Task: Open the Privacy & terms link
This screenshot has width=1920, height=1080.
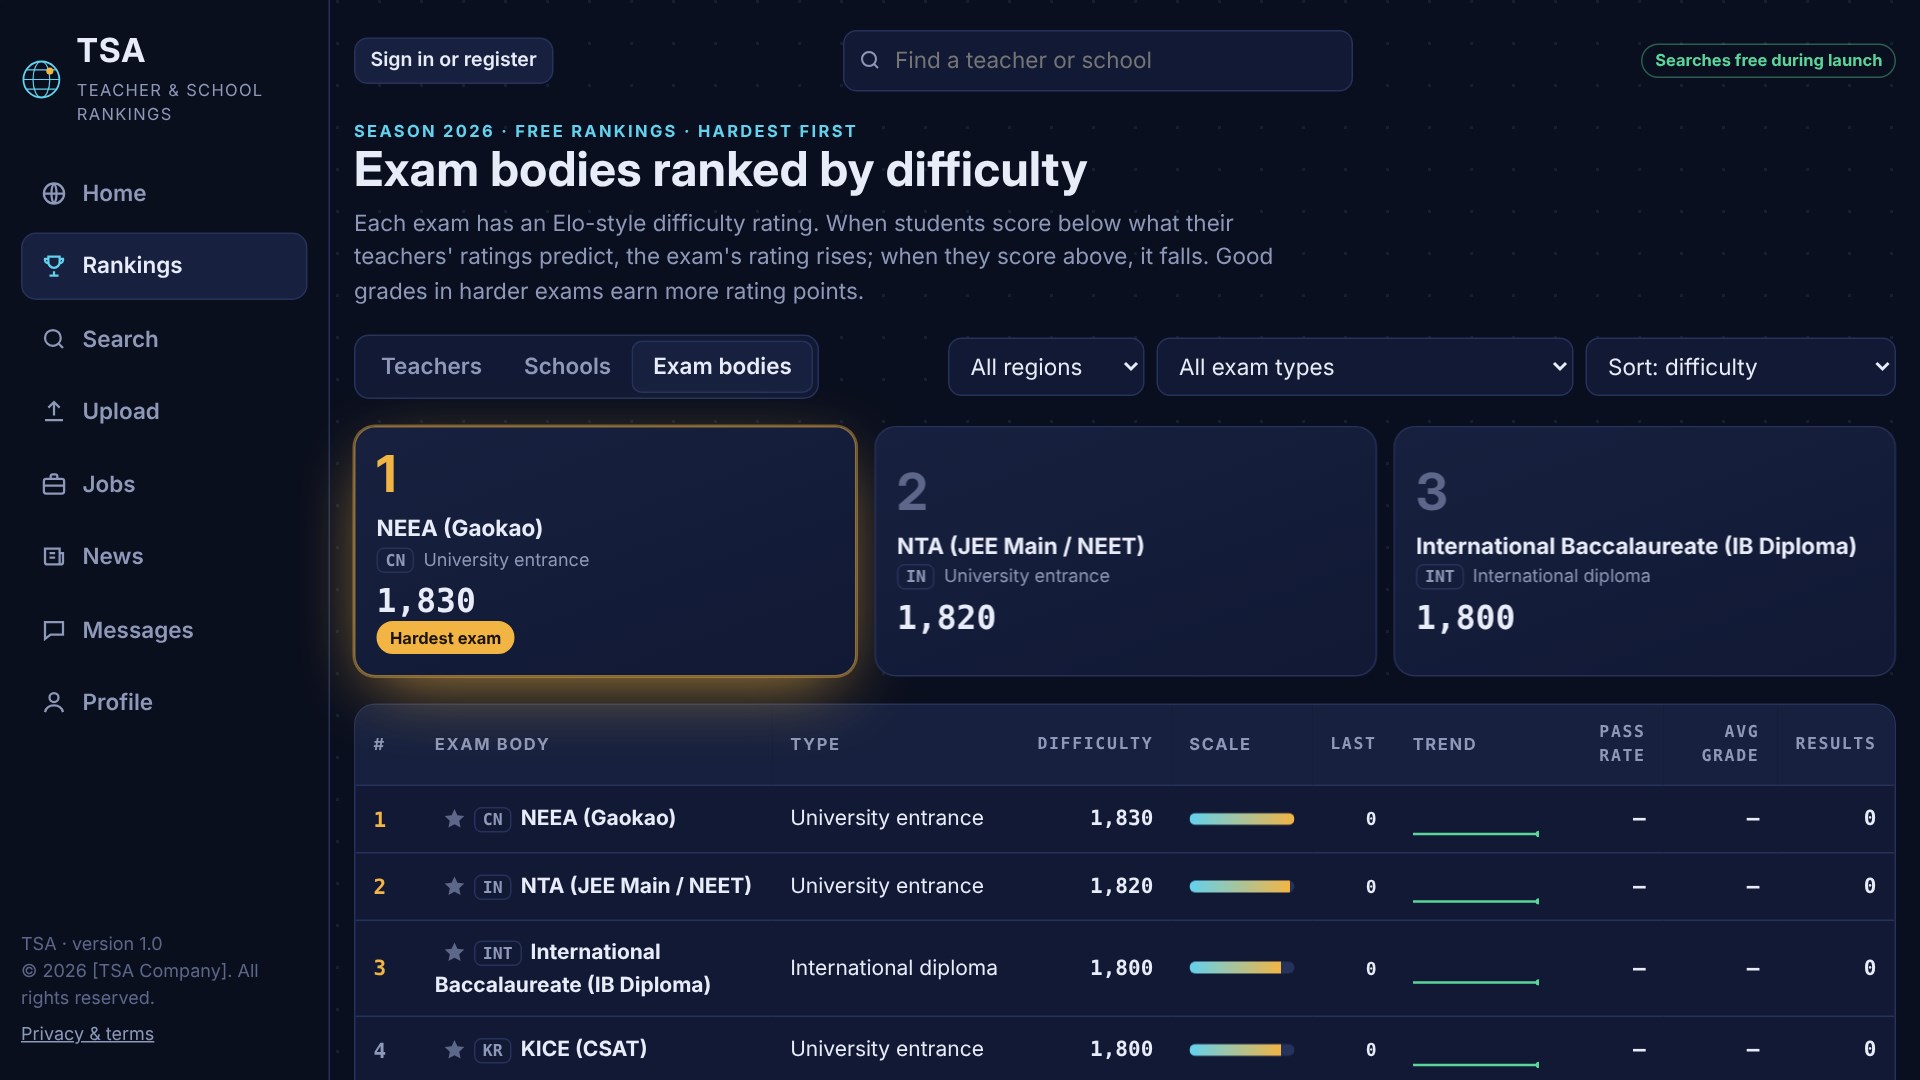Action: pos(87,1034)
